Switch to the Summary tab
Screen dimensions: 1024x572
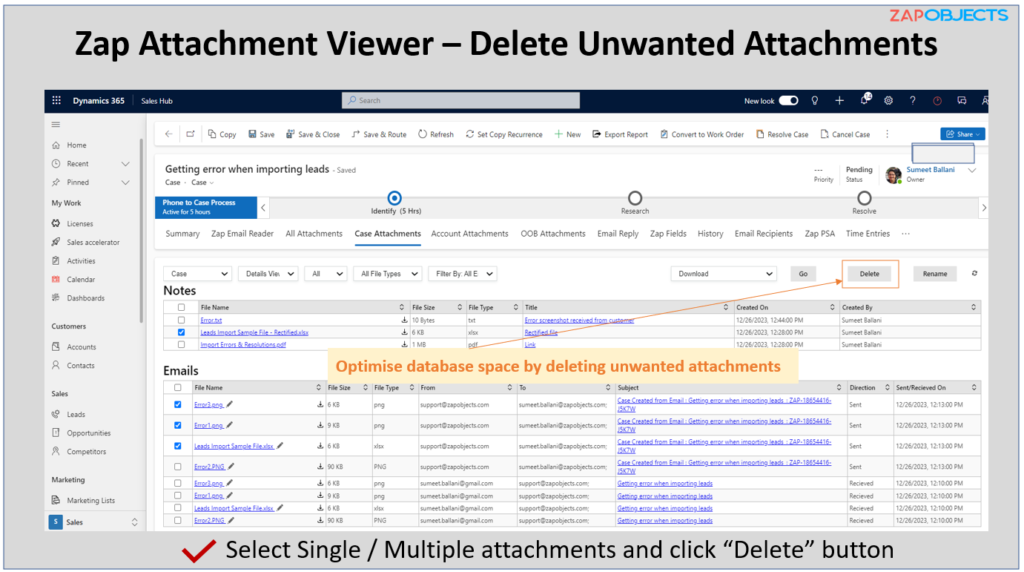182,234
